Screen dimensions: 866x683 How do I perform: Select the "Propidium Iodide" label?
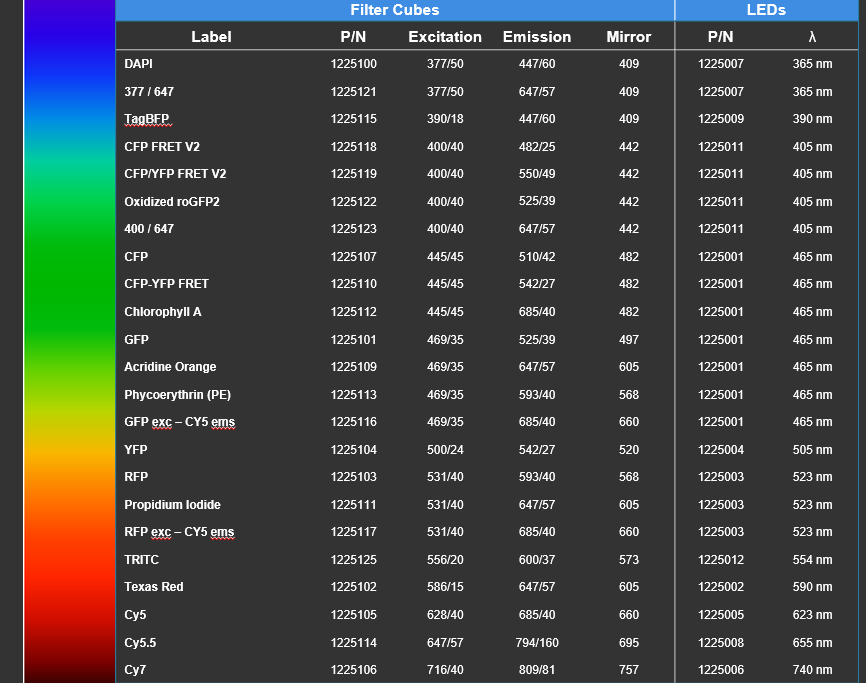(172, 505)
